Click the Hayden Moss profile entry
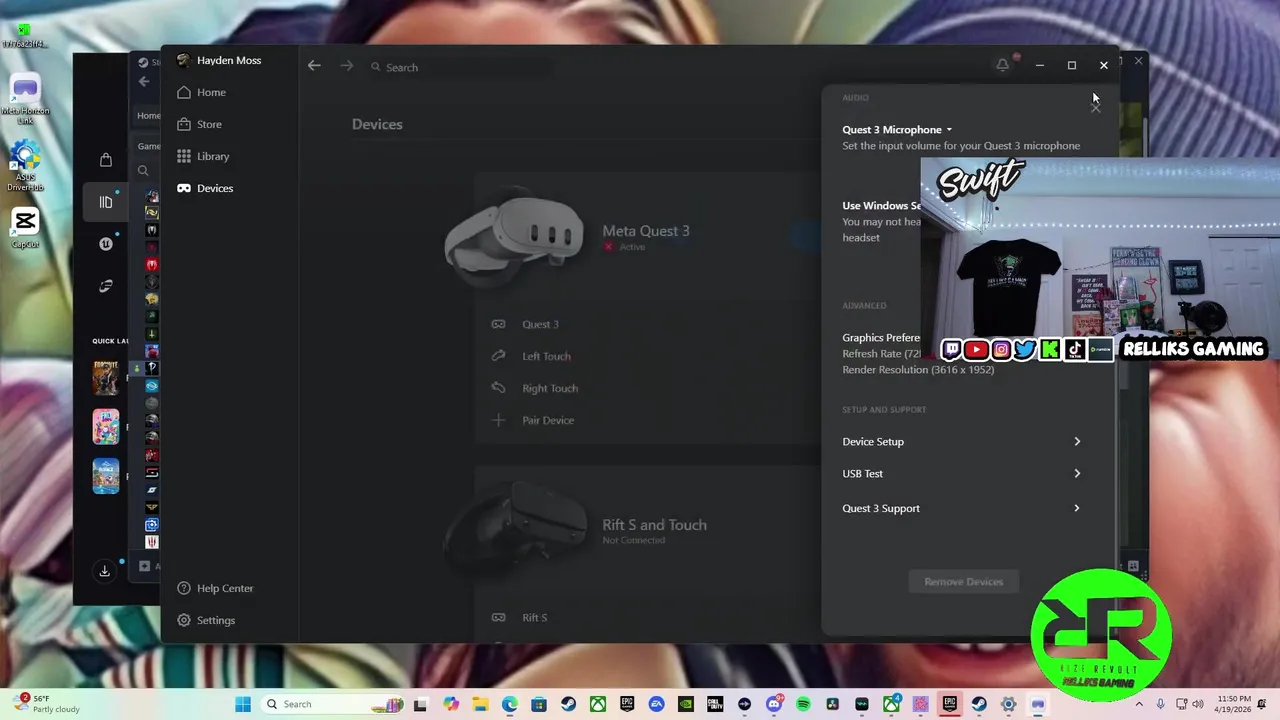Viewport: 1280px width, 720px height. pyautogui.click(x=219, y=60)
